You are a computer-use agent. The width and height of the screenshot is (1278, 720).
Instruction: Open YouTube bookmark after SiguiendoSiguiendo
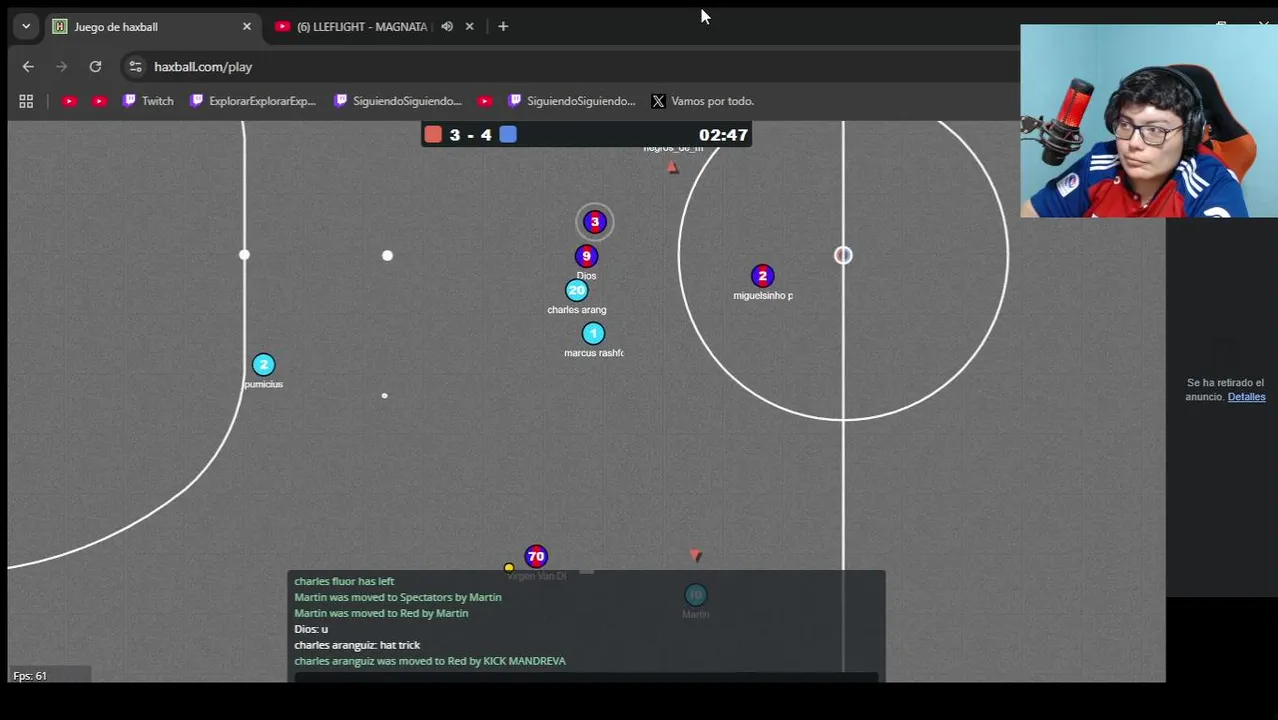click(485, 101)
